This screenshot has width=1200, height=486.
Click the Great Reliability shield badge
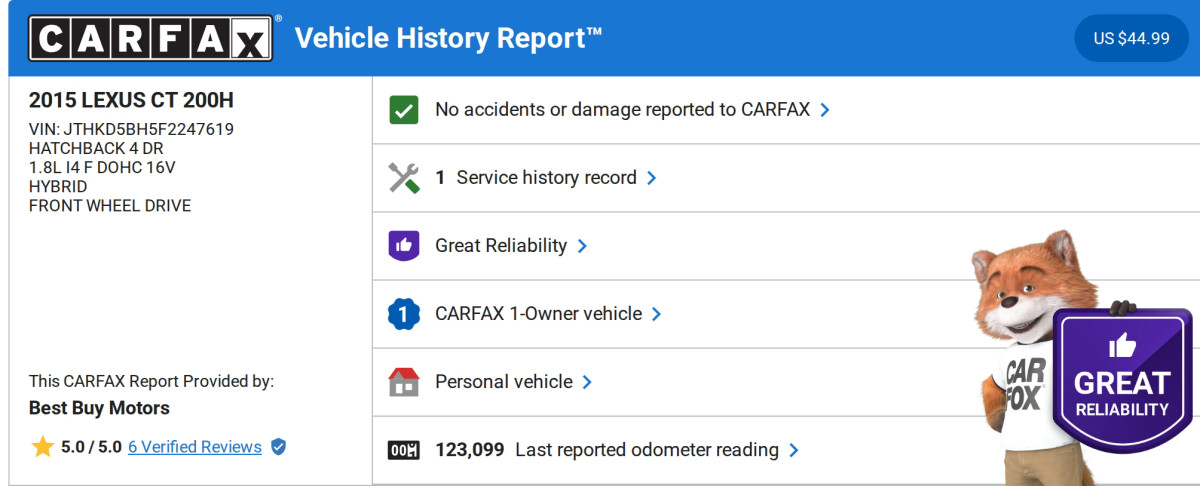tap(1122, 380)
